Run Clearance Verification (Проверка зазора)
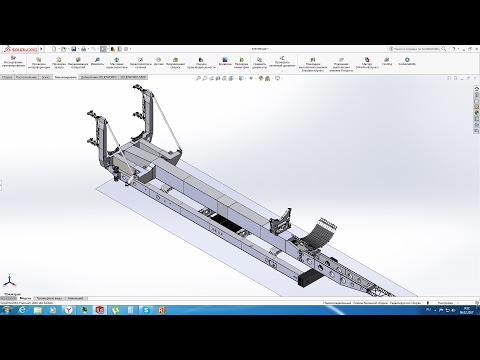Viewport: 480px width, 360px height. pyautogui.click(x=59, y=63)
